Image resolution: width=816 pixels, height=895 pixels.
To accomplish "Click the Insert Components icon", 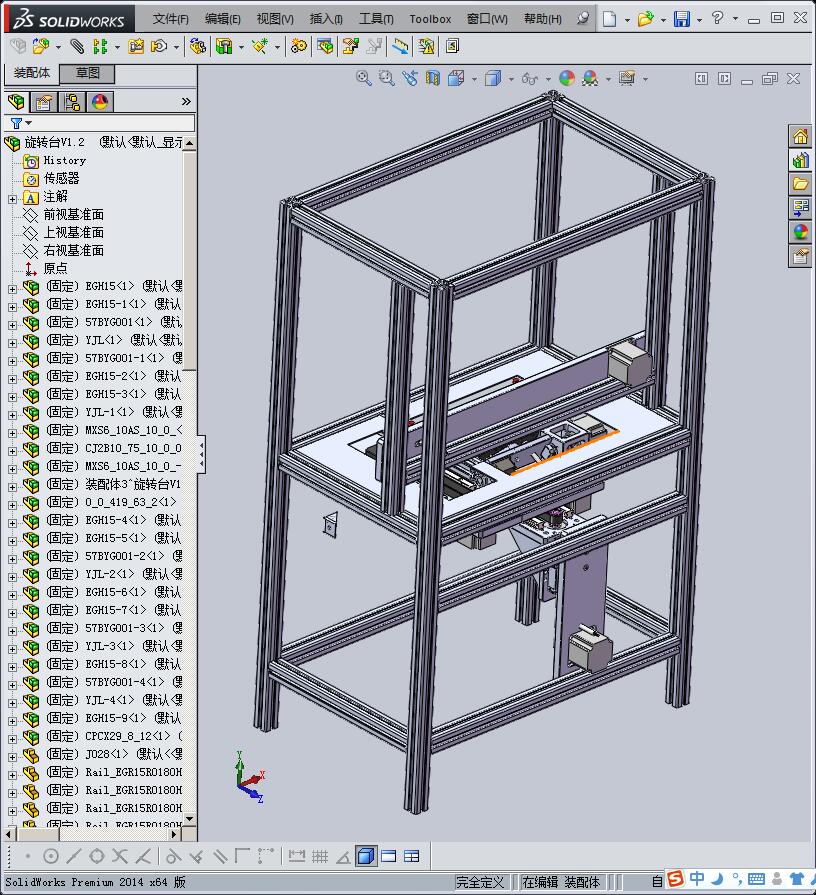I will pyautogui.click(x=41, y=46).
